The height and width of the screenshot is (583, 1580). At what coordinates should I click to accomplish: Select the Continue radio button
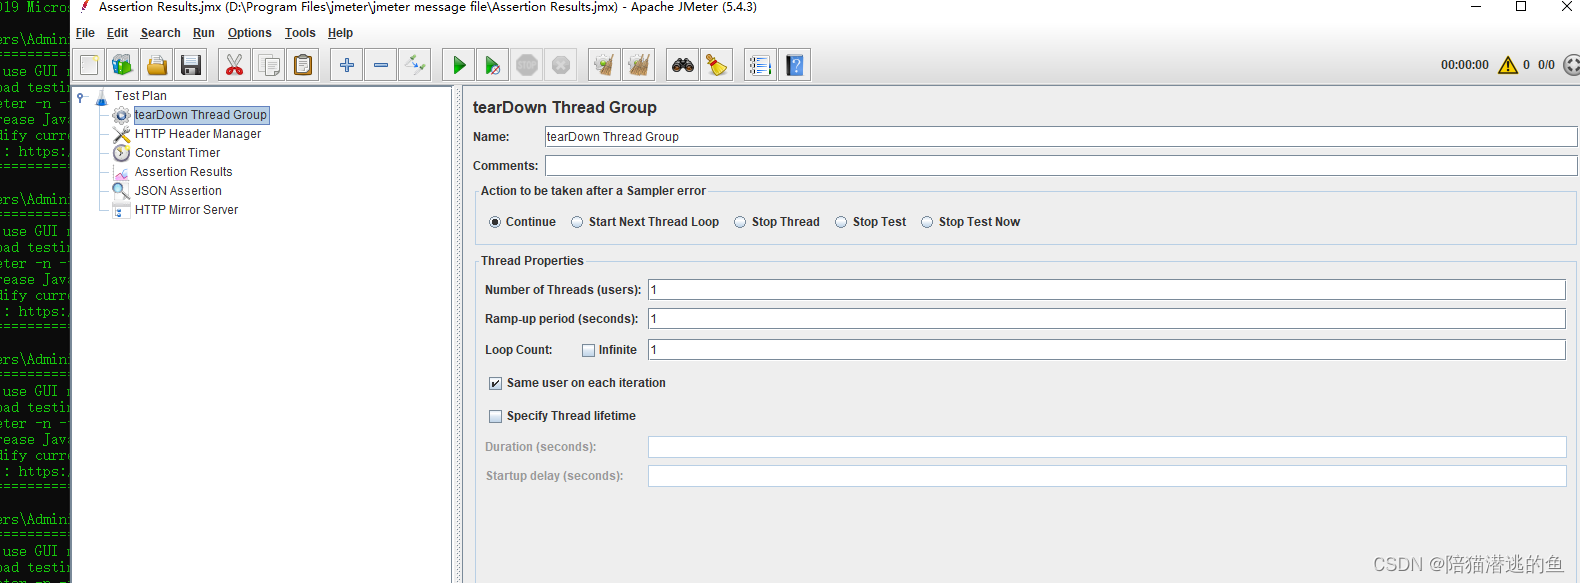coord(495,222)
